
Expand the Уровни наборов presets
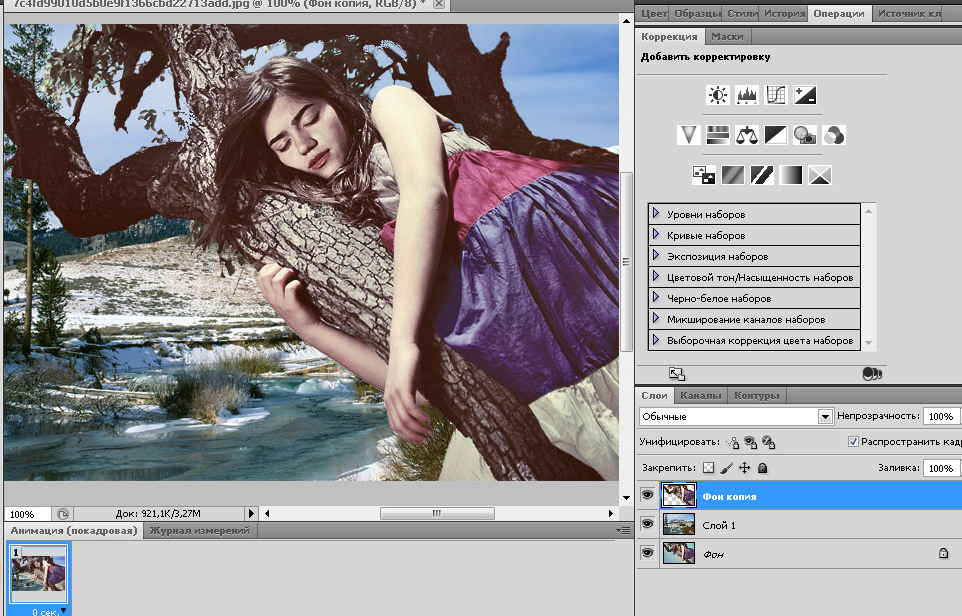656,214
